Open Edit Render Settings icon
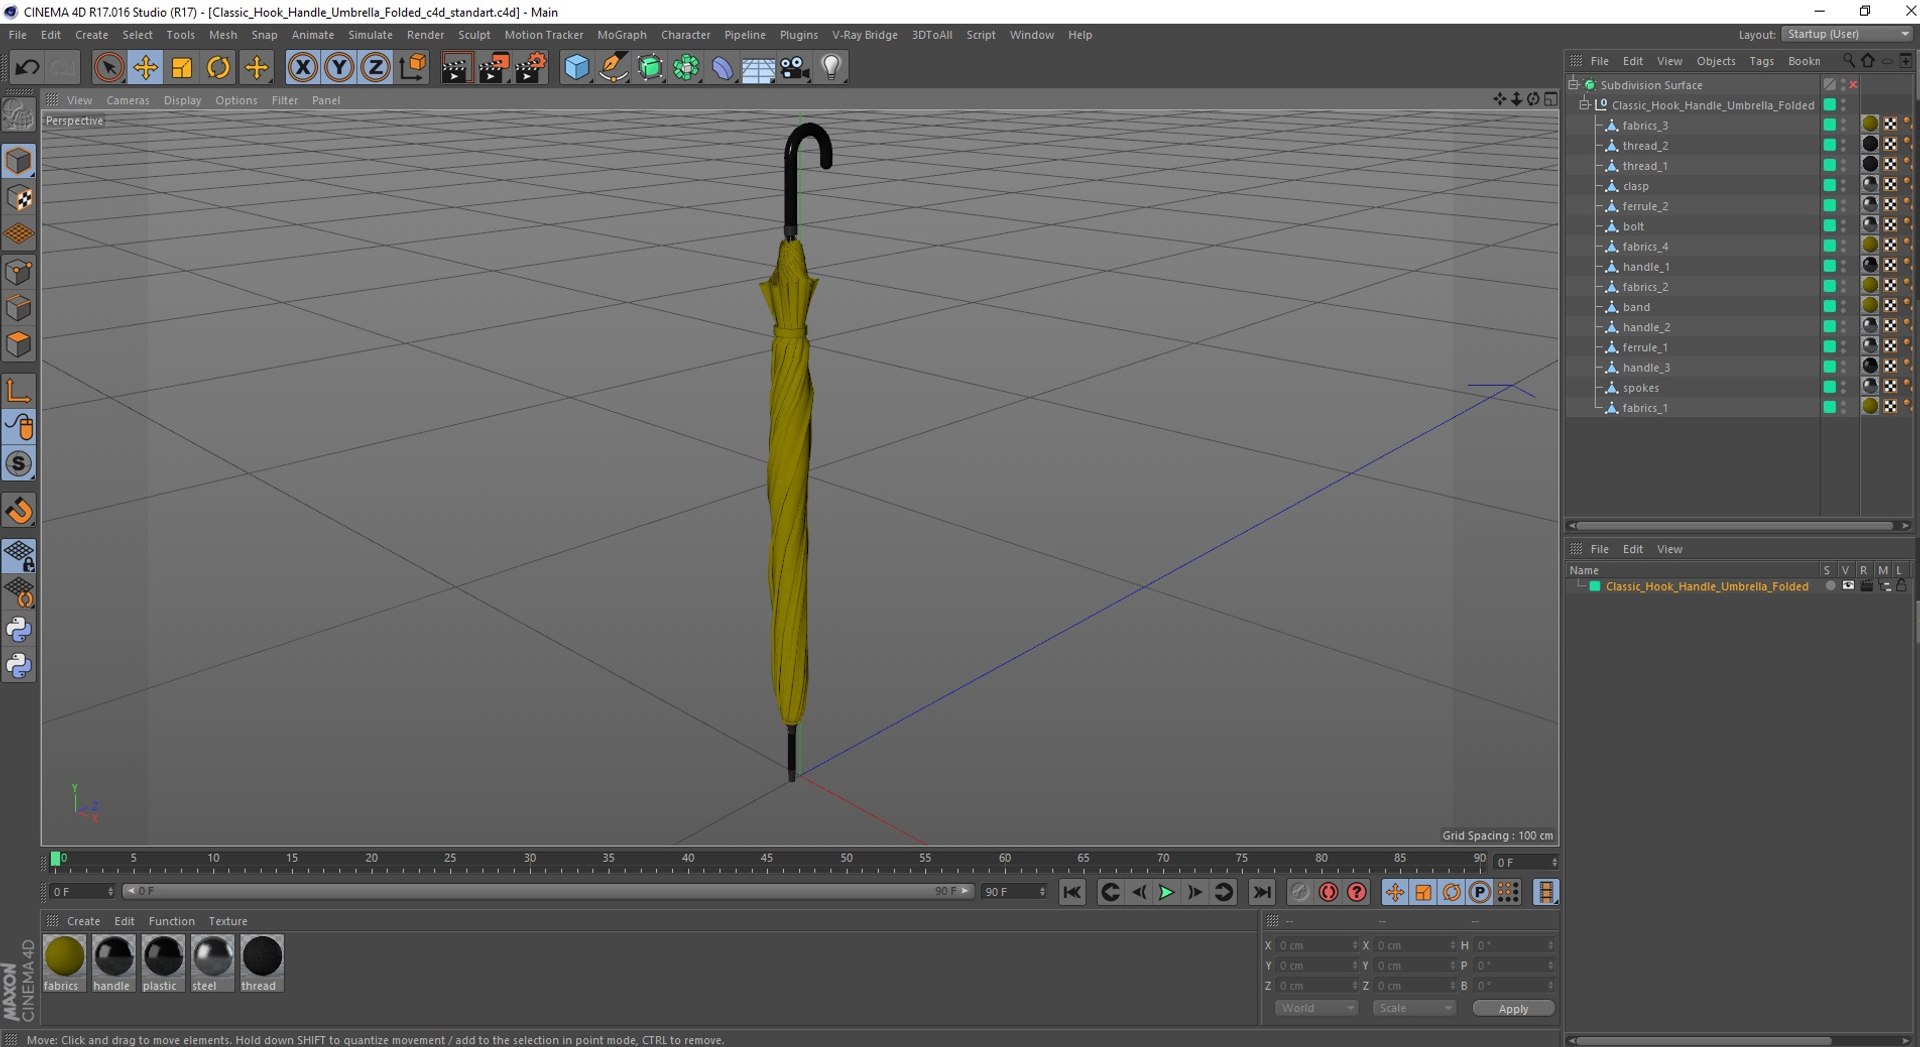The image size is (1920, 1047). [x=530, y=67]
